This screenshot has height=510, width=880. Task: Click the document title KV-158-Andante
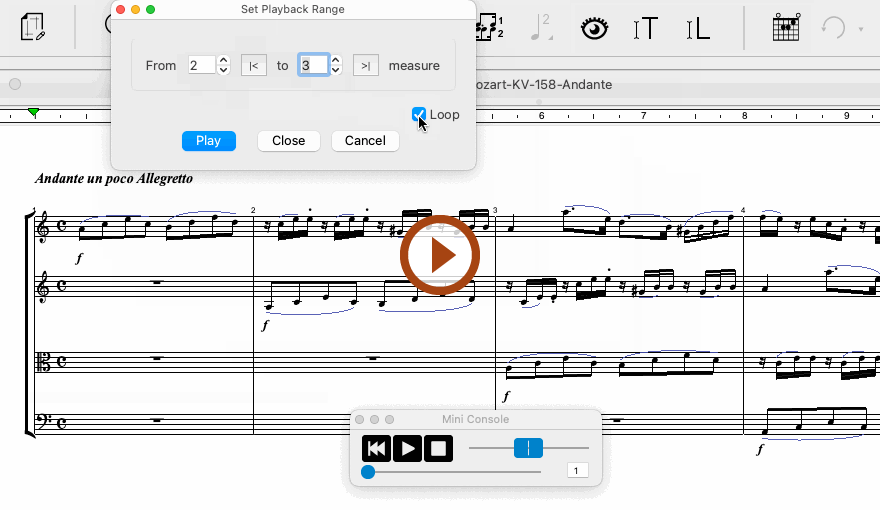click(x=544, y=85)
